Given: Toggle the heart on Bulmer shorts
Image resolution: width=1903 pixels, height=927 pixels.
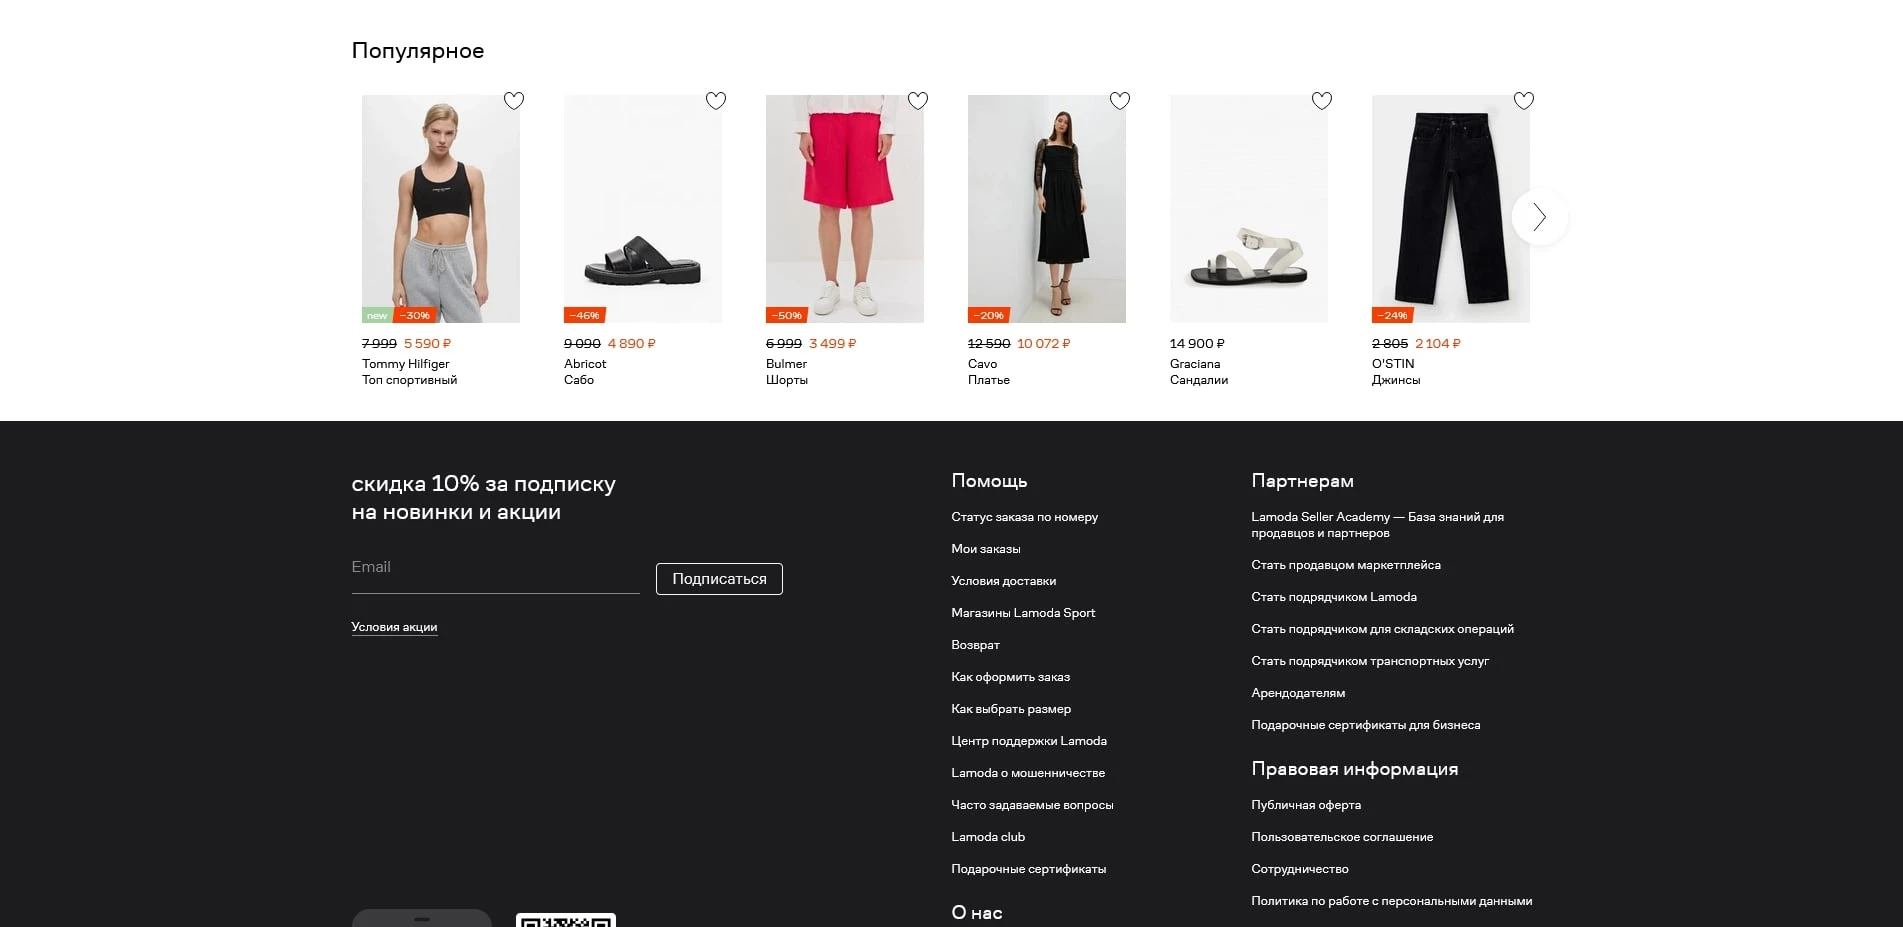Looking at the screenshot, I should [918, 101].
